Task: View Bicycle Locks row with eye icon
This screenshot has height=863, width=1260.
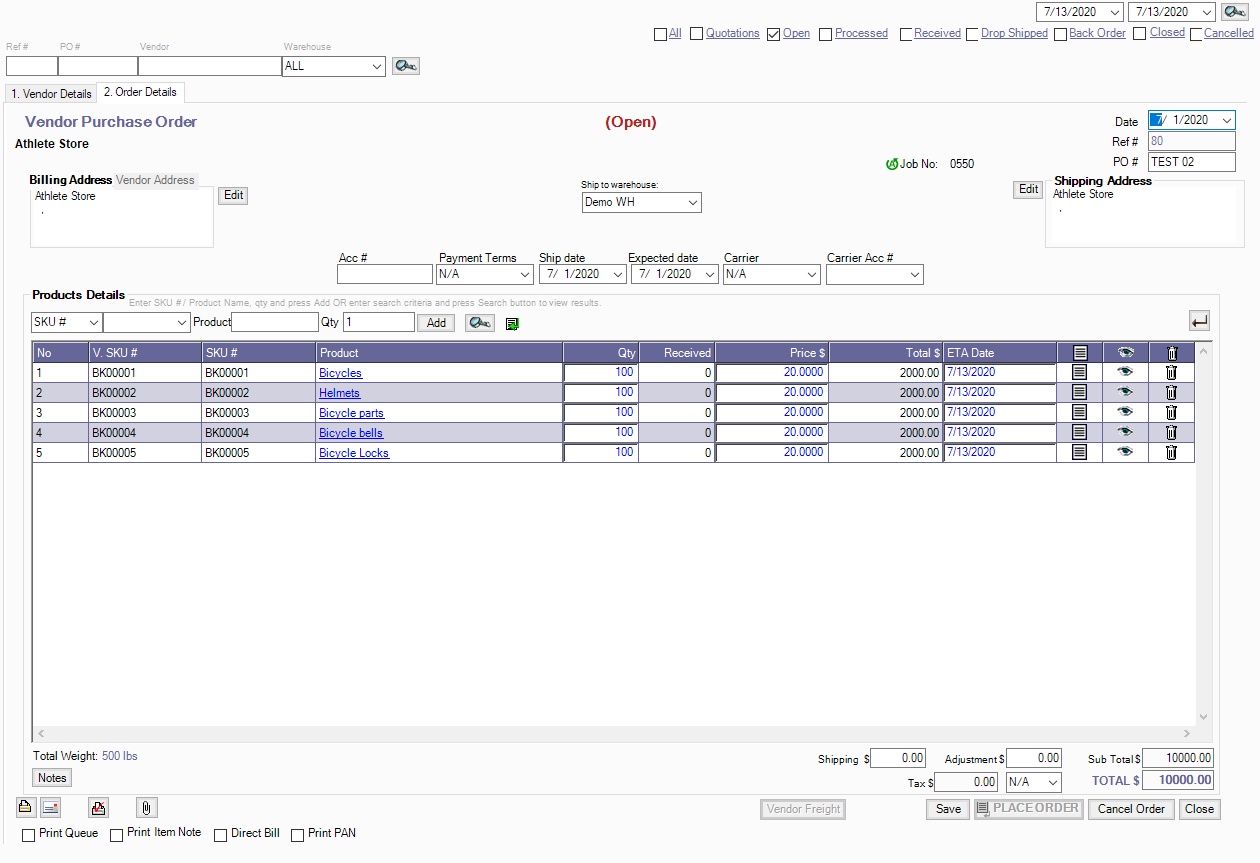Action: click(1126, 452)
